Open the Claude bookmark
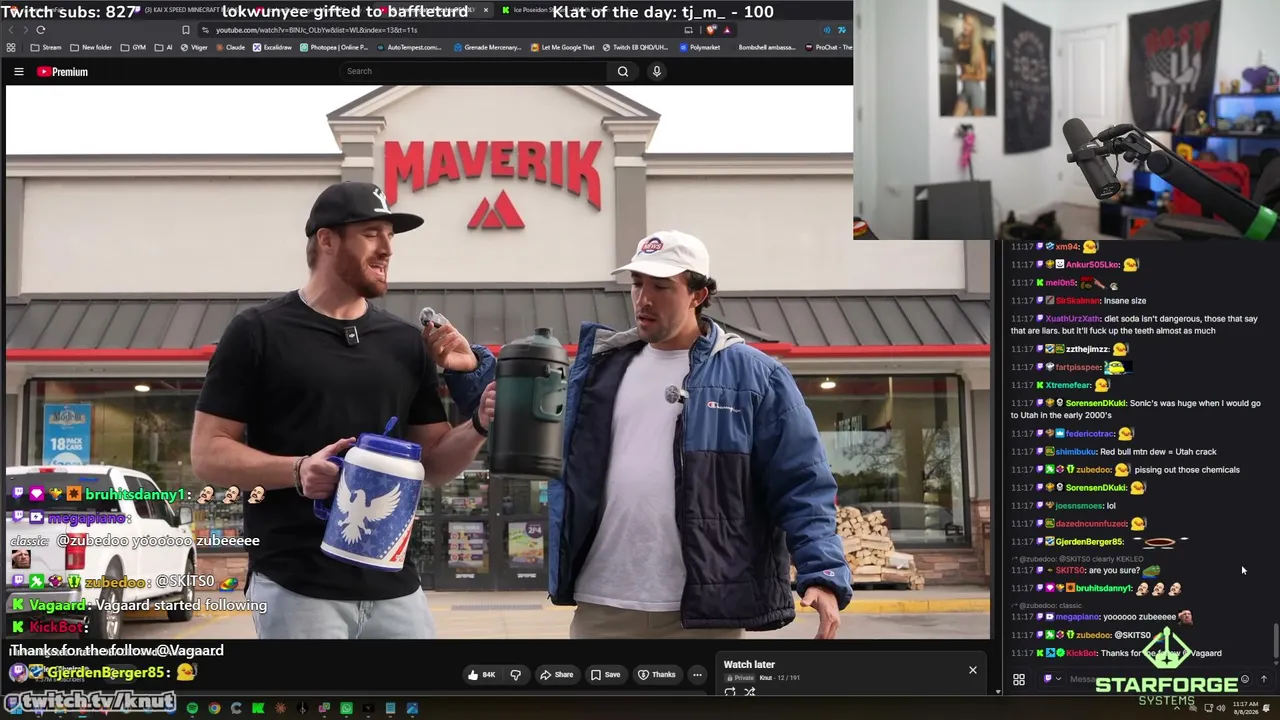This screenshot has height=720, width=1280. pyautogui.click(x=229, y=47)
